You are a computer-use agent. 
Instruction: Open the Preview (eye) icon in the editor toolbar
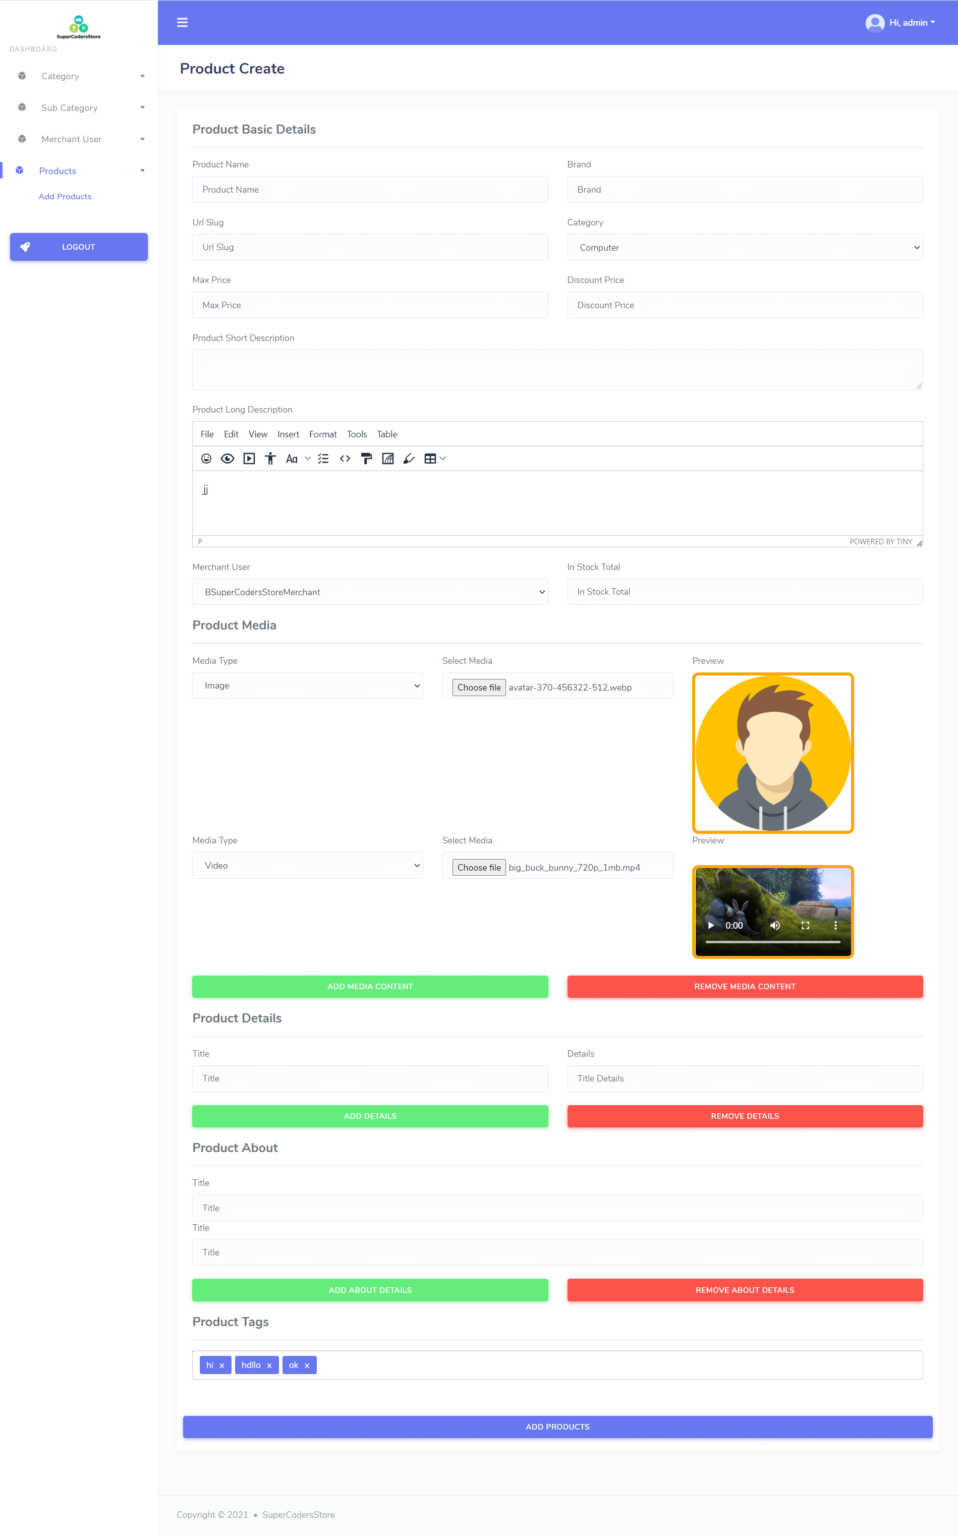pos(227,458)
